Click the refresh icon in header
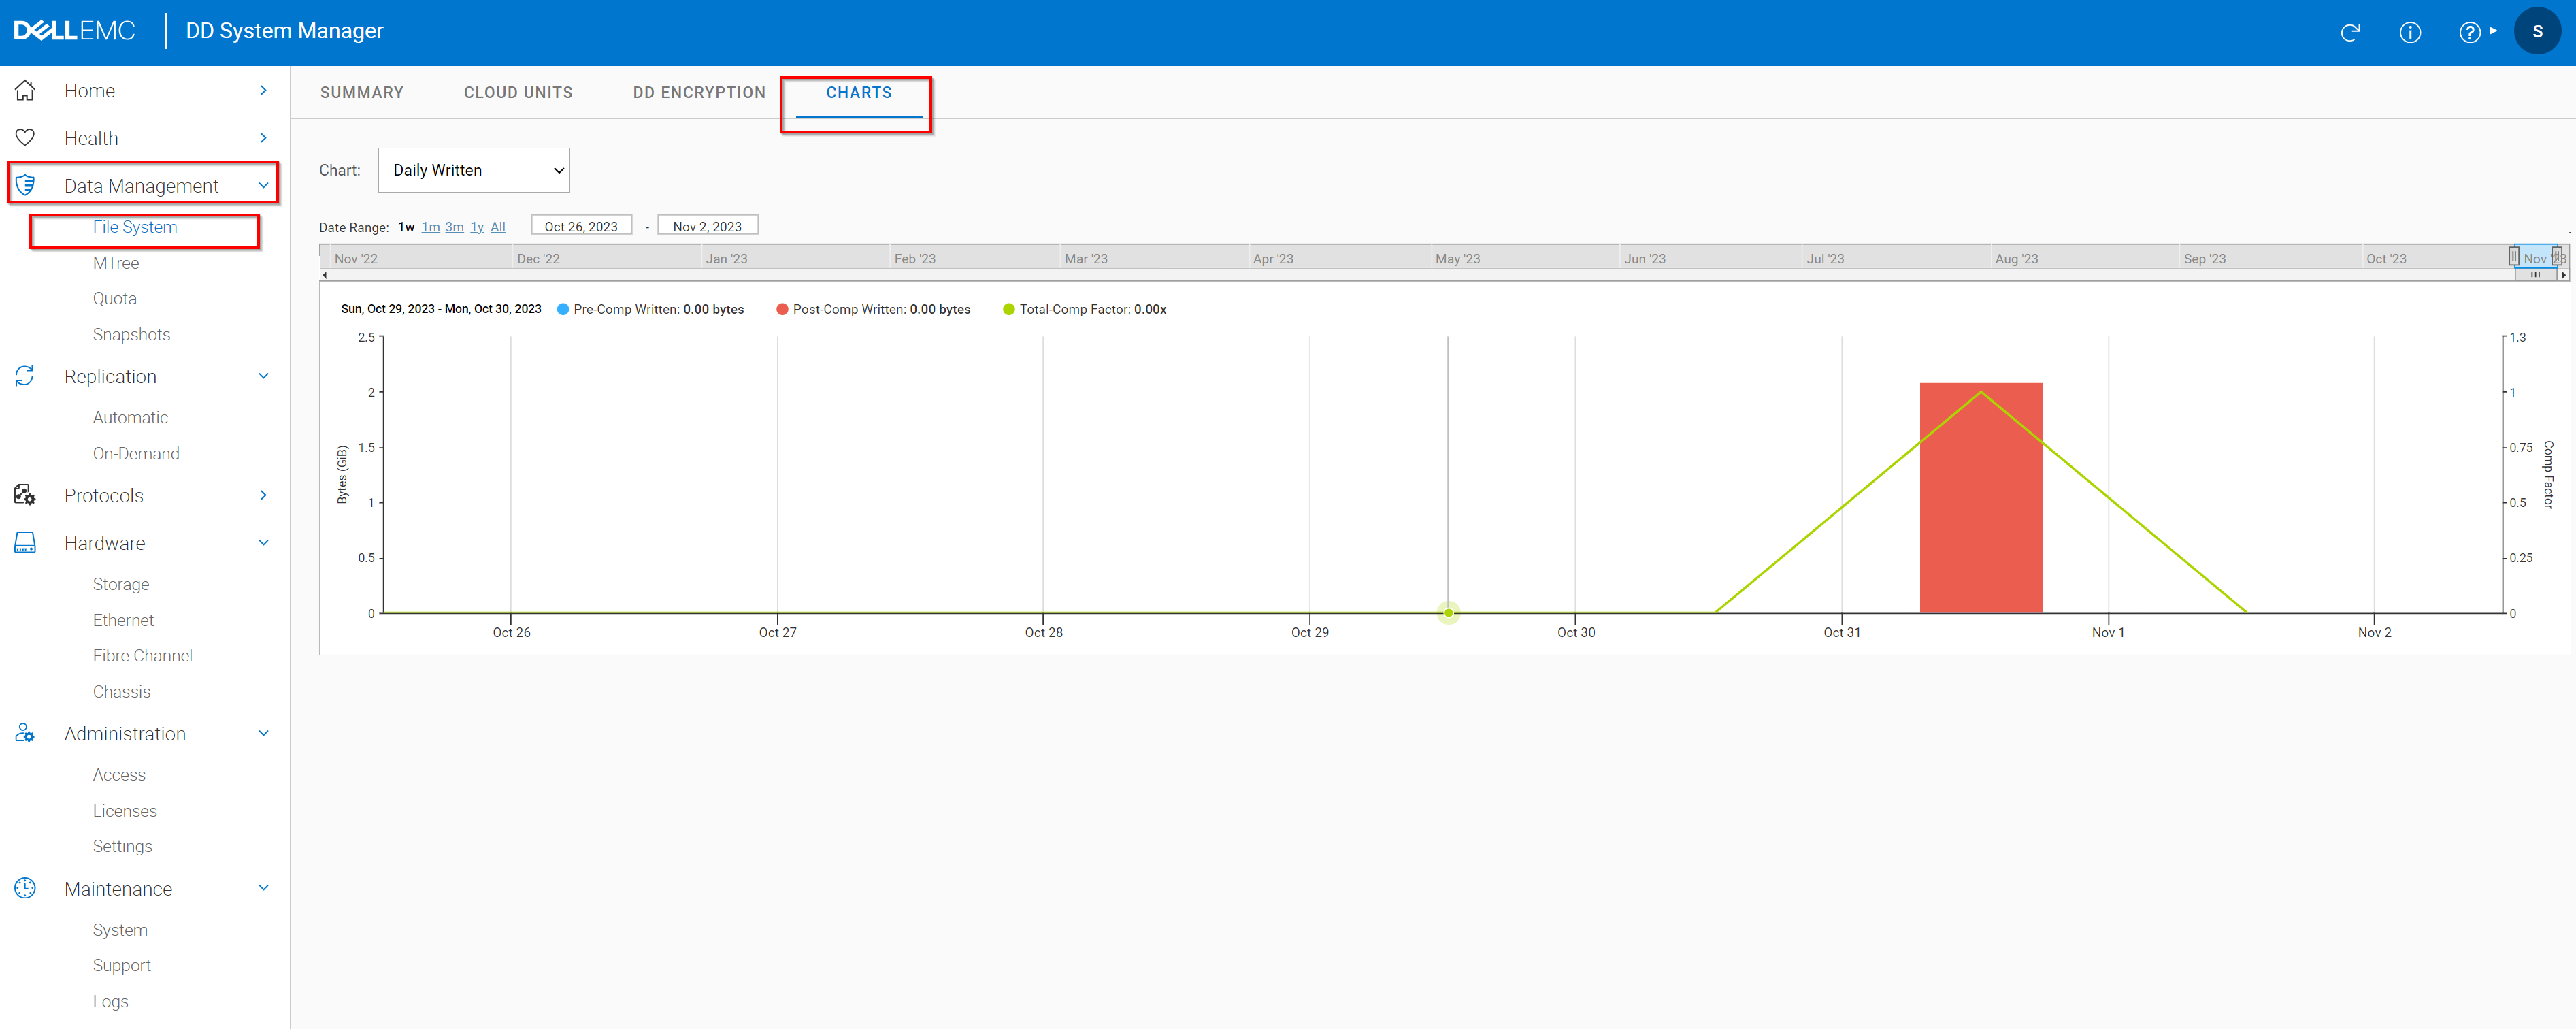 click(x=2350, y=32)
